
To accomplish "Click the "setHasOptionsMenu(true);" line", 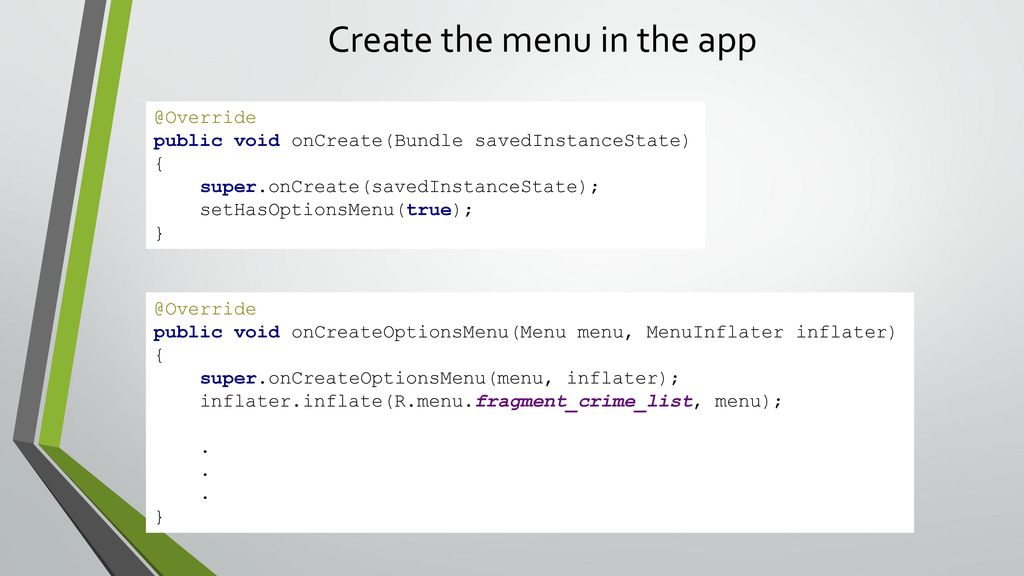I will point(336,210).
